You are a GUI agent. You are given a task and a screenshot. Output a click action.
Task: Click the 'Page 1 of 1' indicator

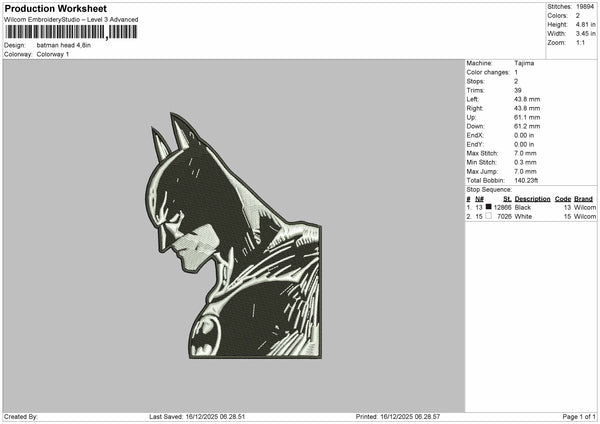point(579,417)
